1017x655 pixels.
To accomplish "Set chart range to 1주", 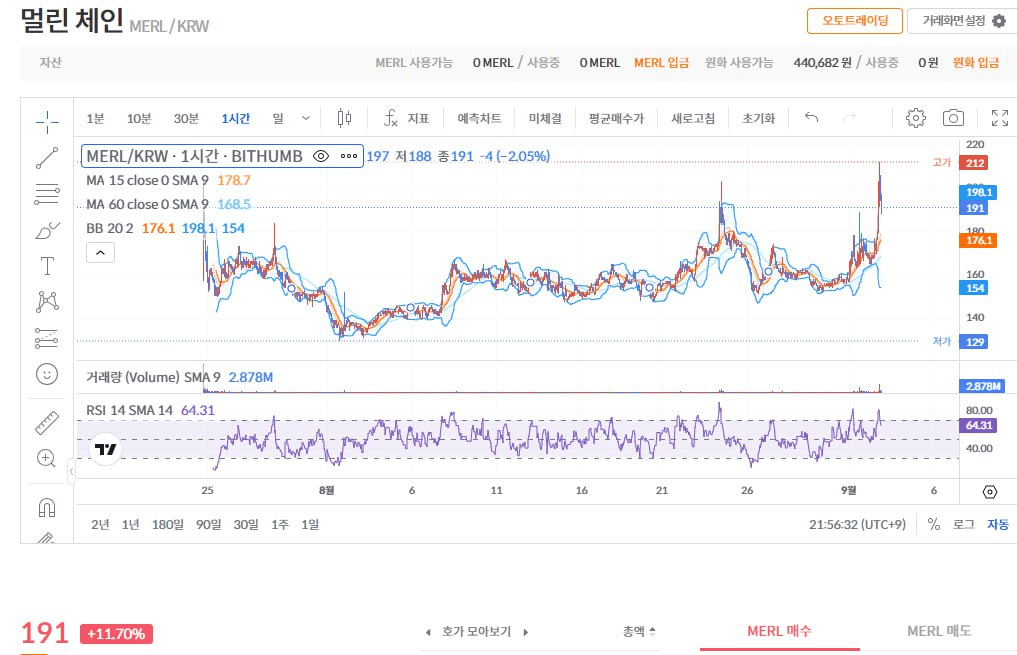I will coord(280,524).
